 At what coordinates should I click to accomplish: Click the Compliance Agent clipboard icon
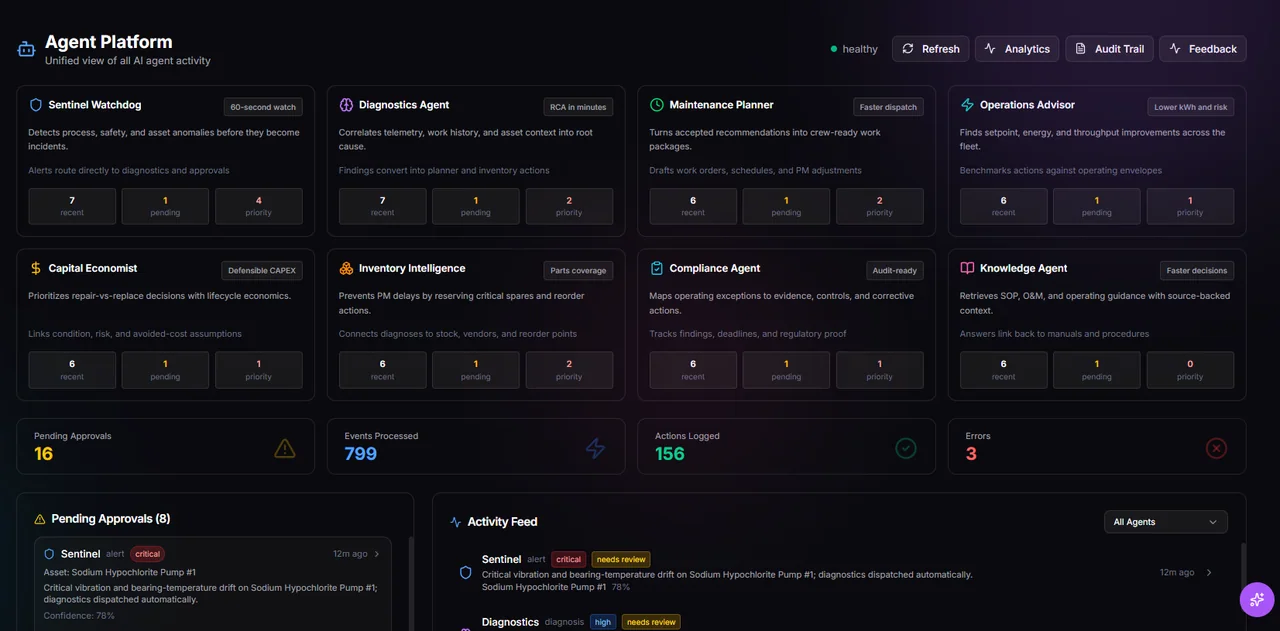pyautogui.click(x=657, y=269)
